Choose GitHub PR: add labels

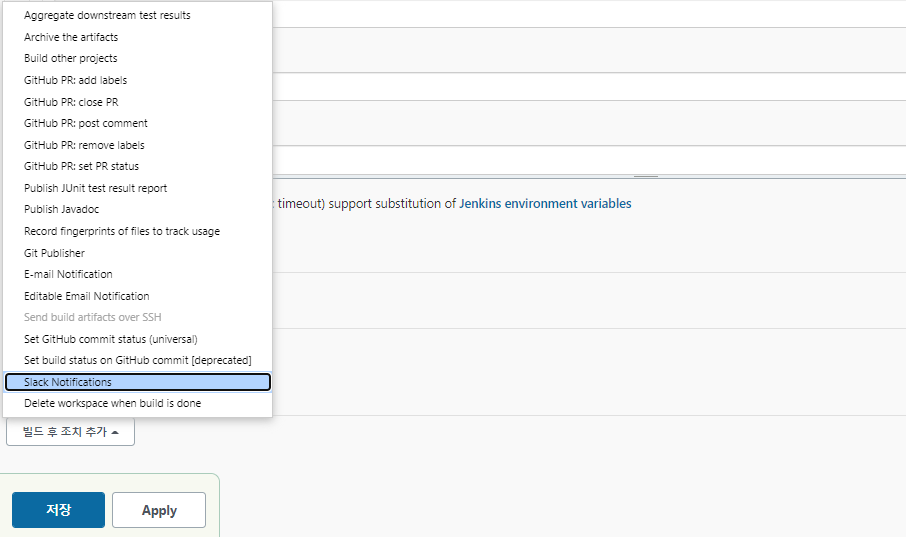(138, 80)
